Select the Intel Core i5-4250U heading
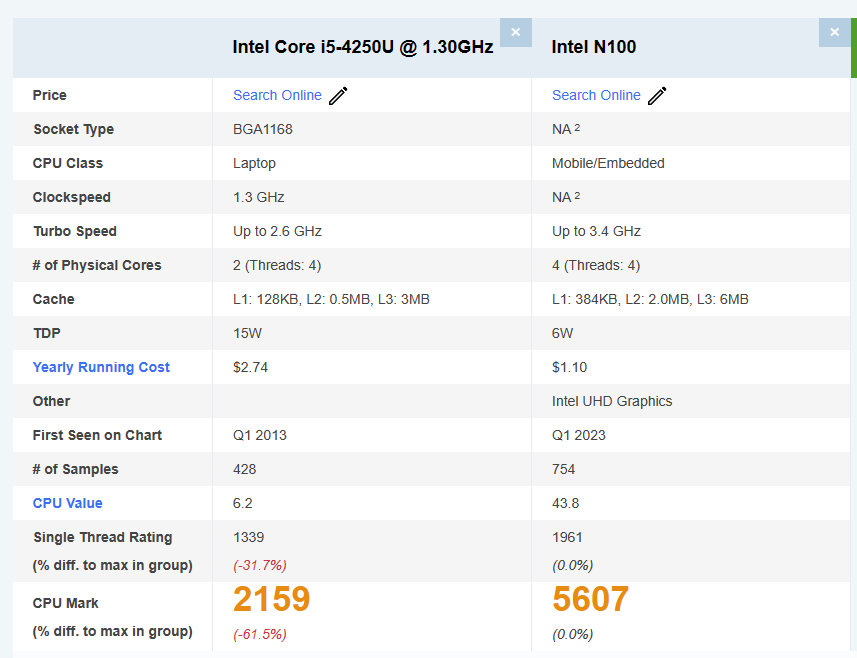This screenshot has height=658, width=857. click(x=363, y=47)
